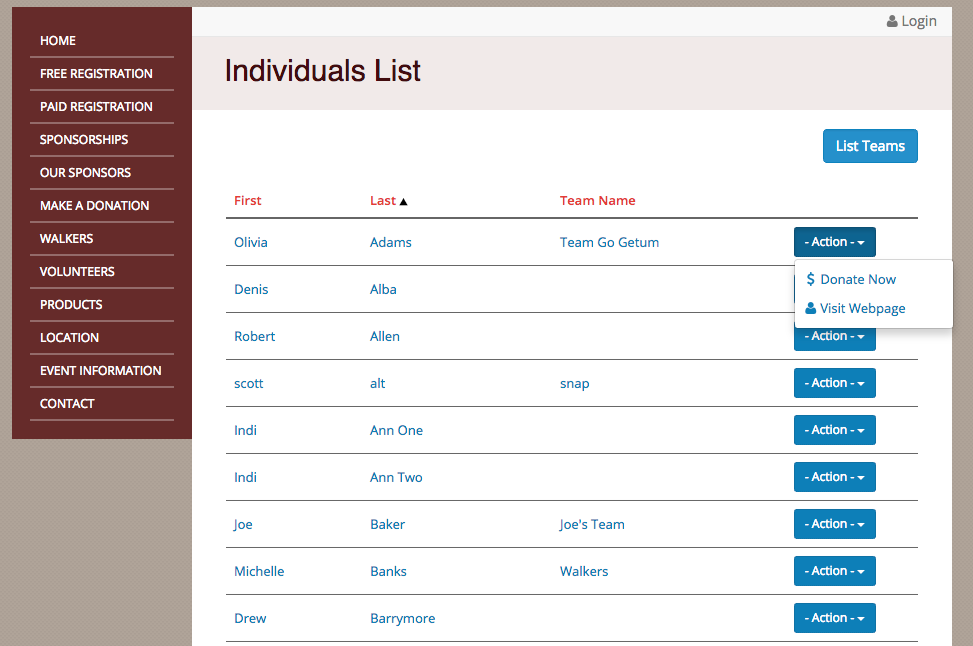Select PRODUCTS in the sidebar
973x646 pixels.
[x=71, y=305]
